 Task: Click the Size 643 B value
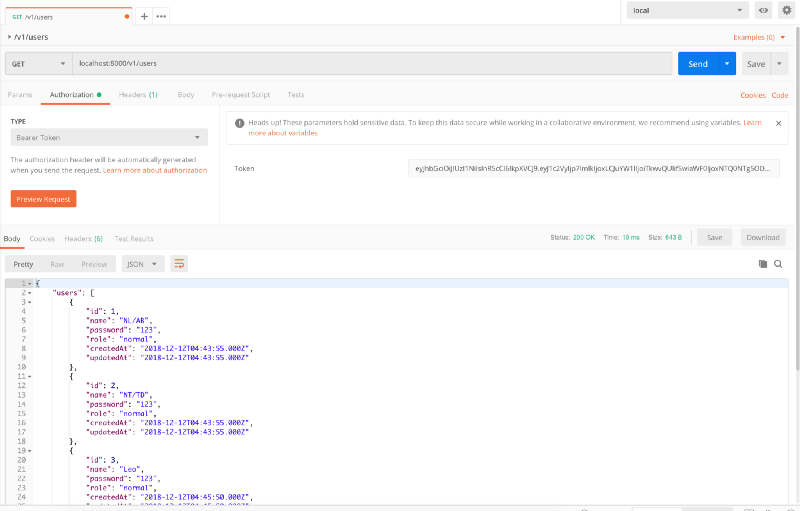point(673,238)
